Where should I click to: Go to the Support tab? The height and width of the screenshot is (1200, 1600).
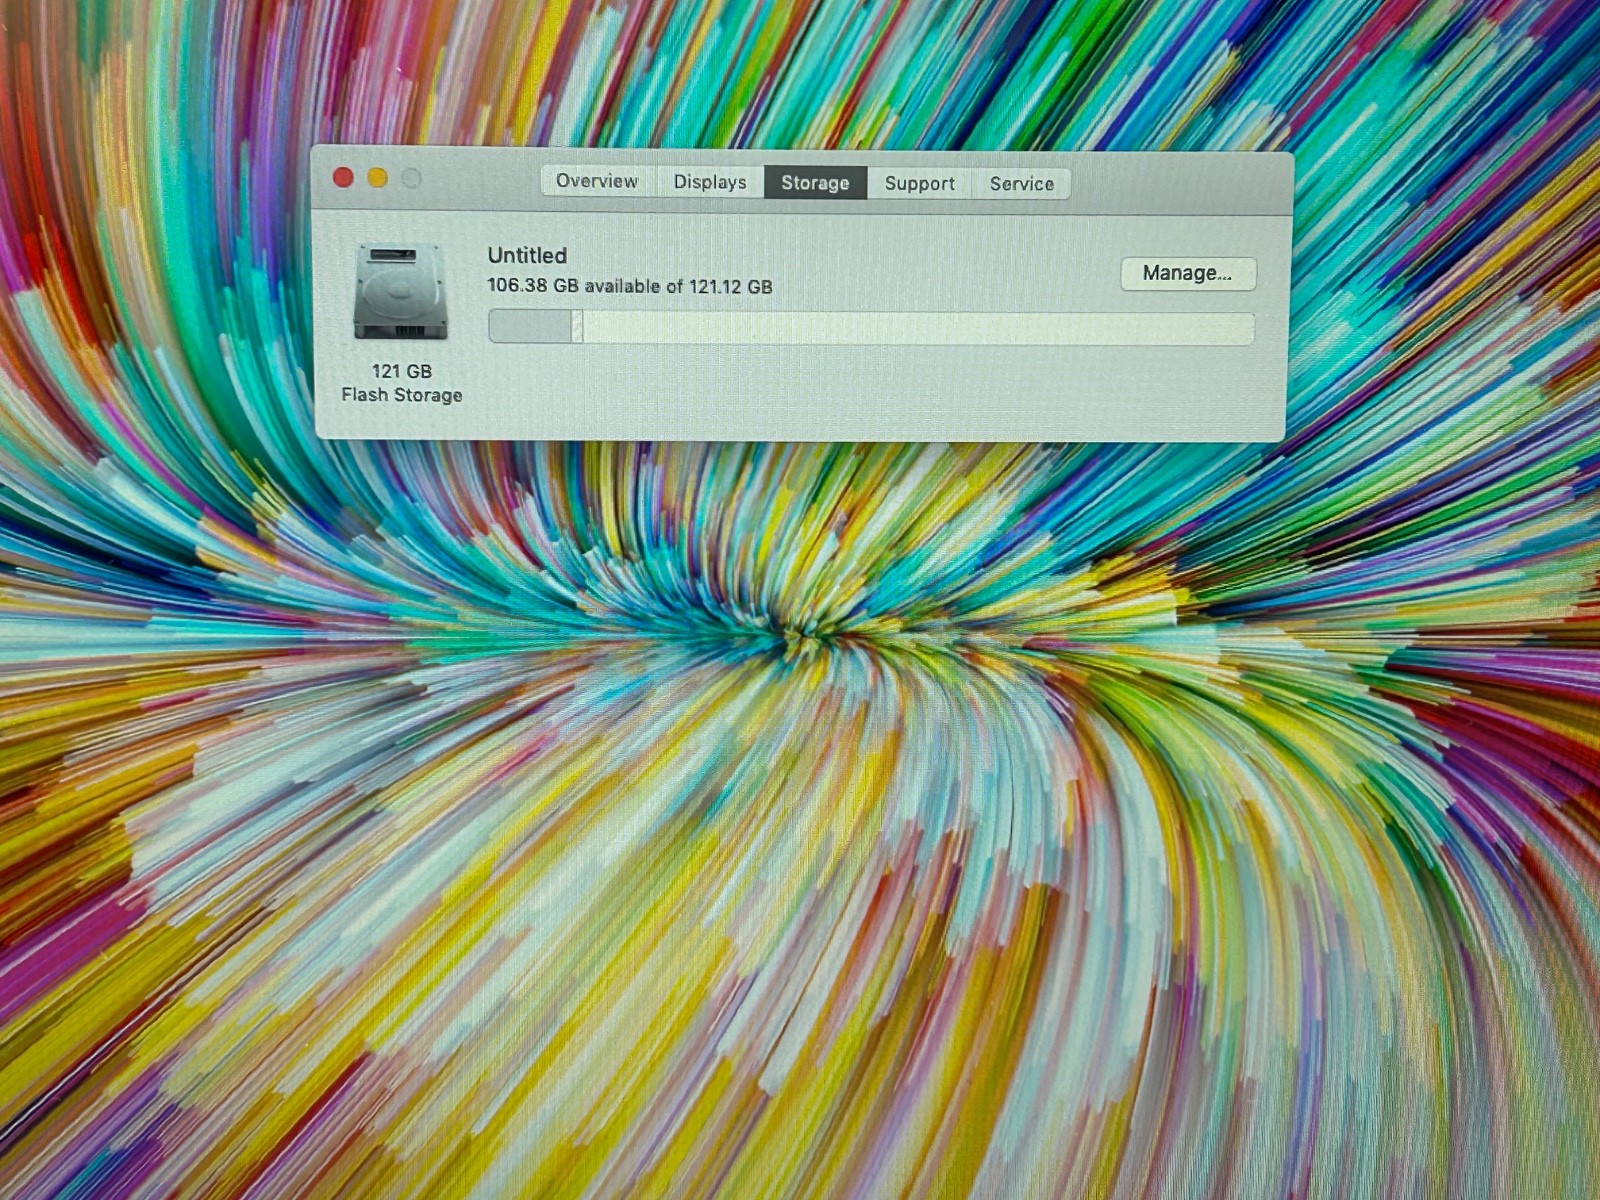click(x=920, y=184)
